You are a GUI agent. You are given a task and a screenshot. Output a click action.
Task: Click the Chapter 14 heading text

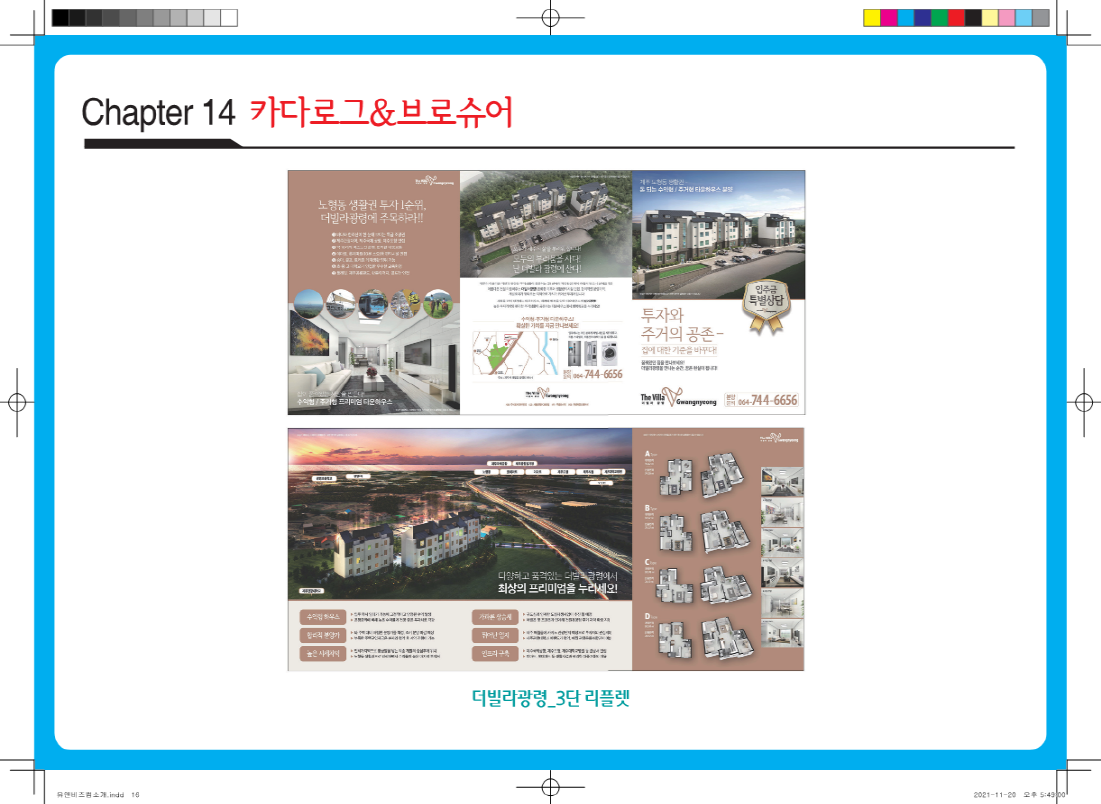coord(158,112)
